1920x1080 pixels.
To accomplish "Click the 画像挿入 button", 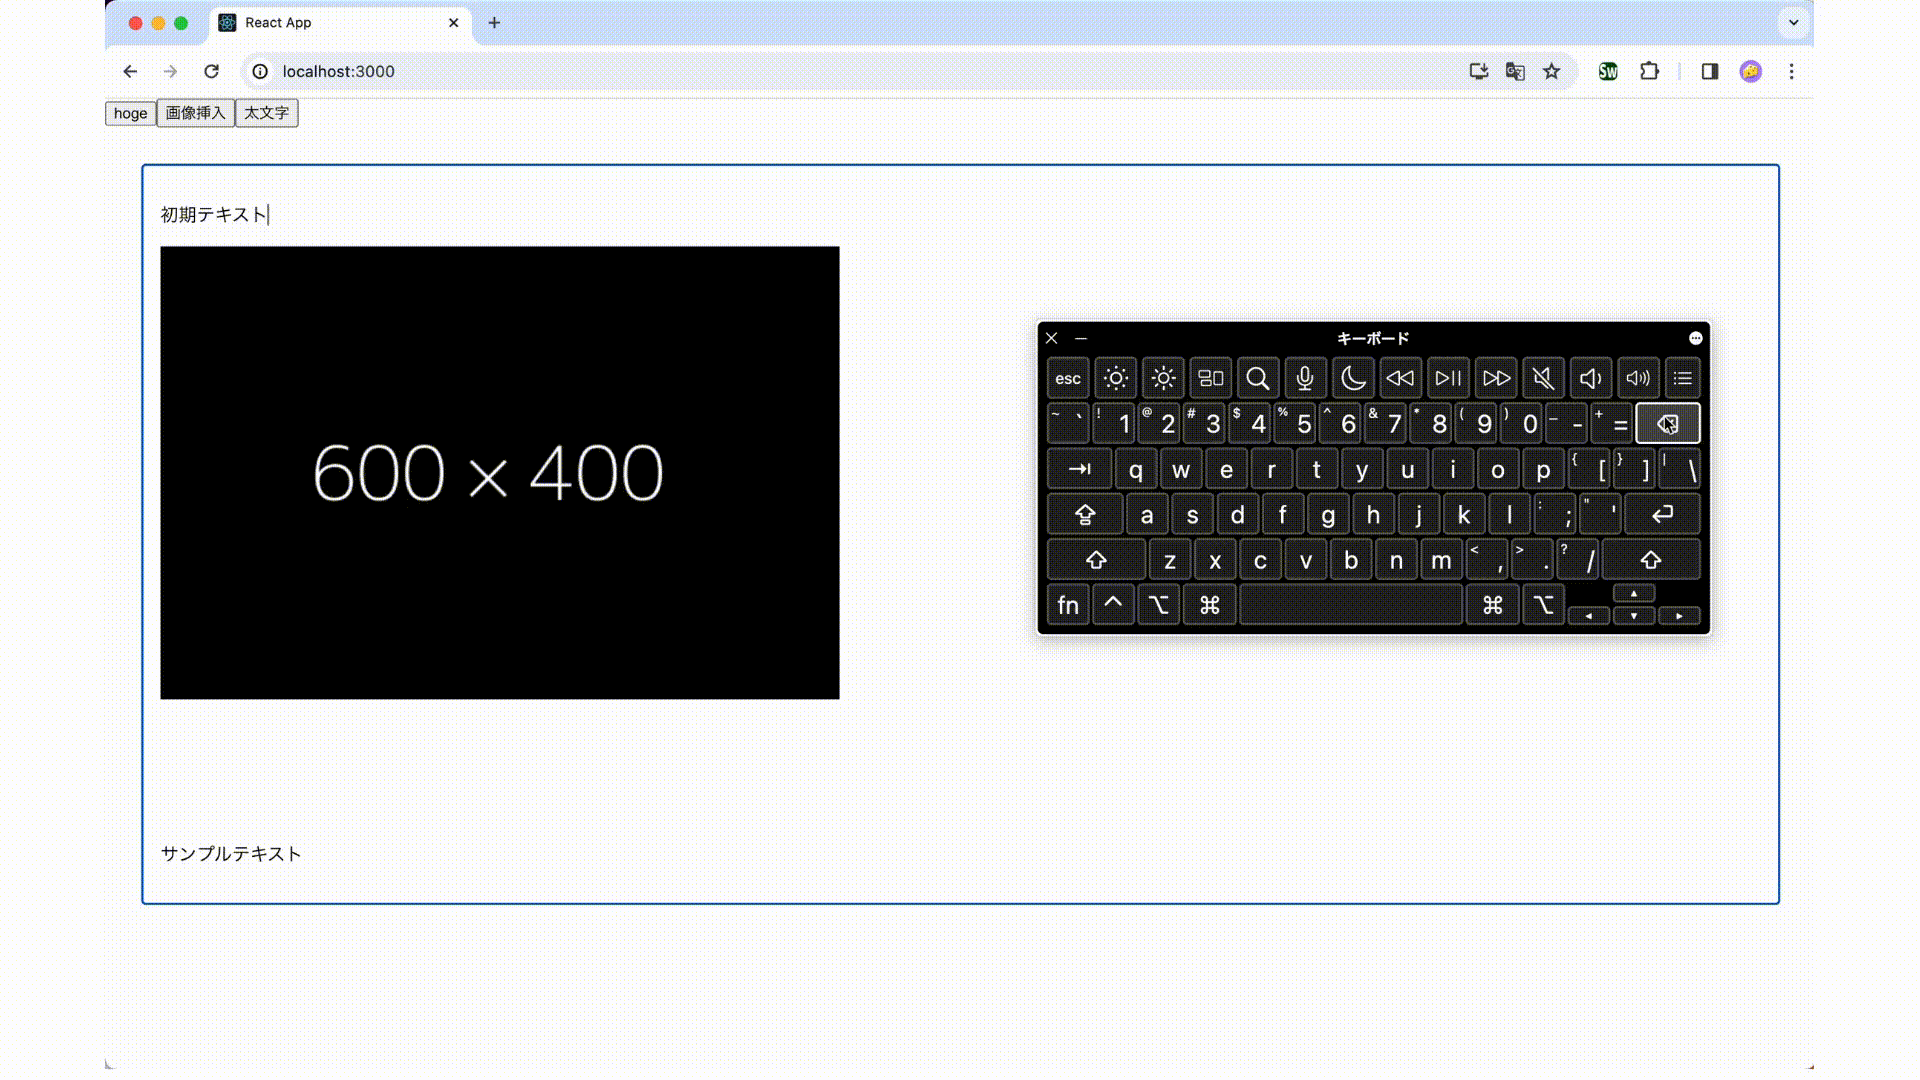I will point(195,113).
